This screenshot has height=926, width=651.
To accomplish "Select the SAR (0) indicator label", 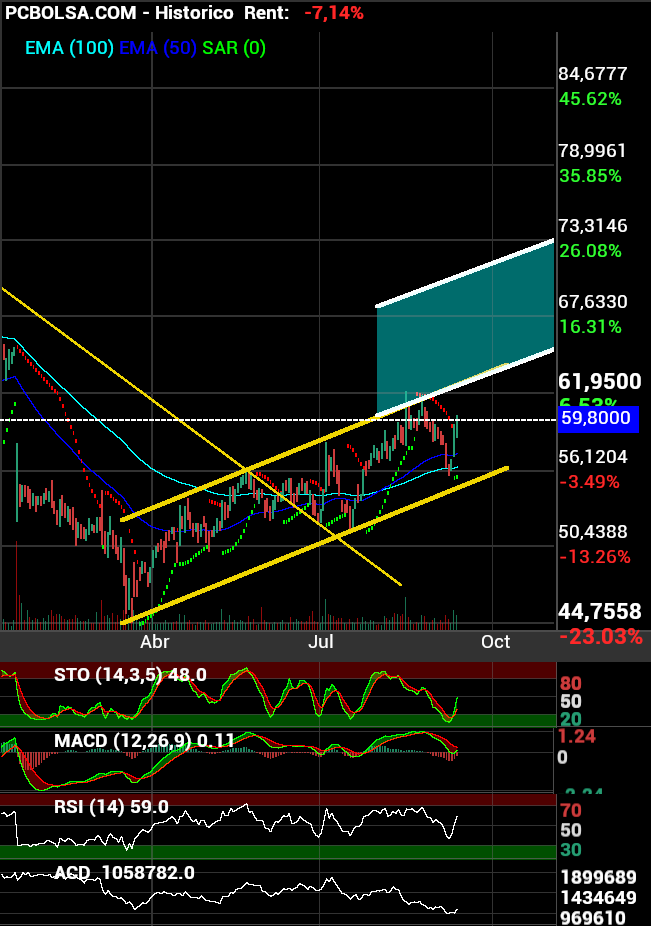I will point(234,48).
